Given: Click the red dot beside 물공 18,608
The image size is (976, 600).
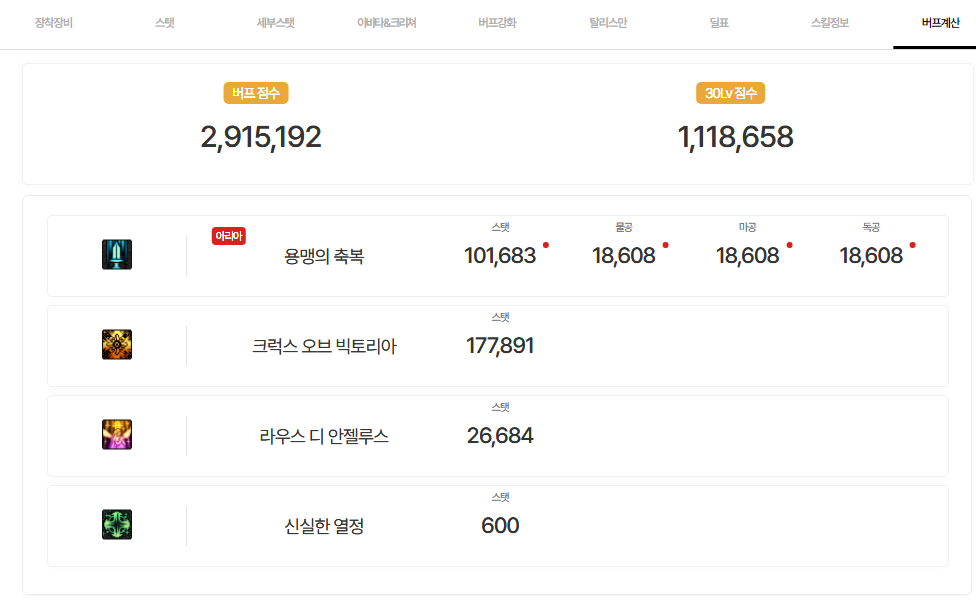Looking at the screenshot, I should click(x=666, y=245).
